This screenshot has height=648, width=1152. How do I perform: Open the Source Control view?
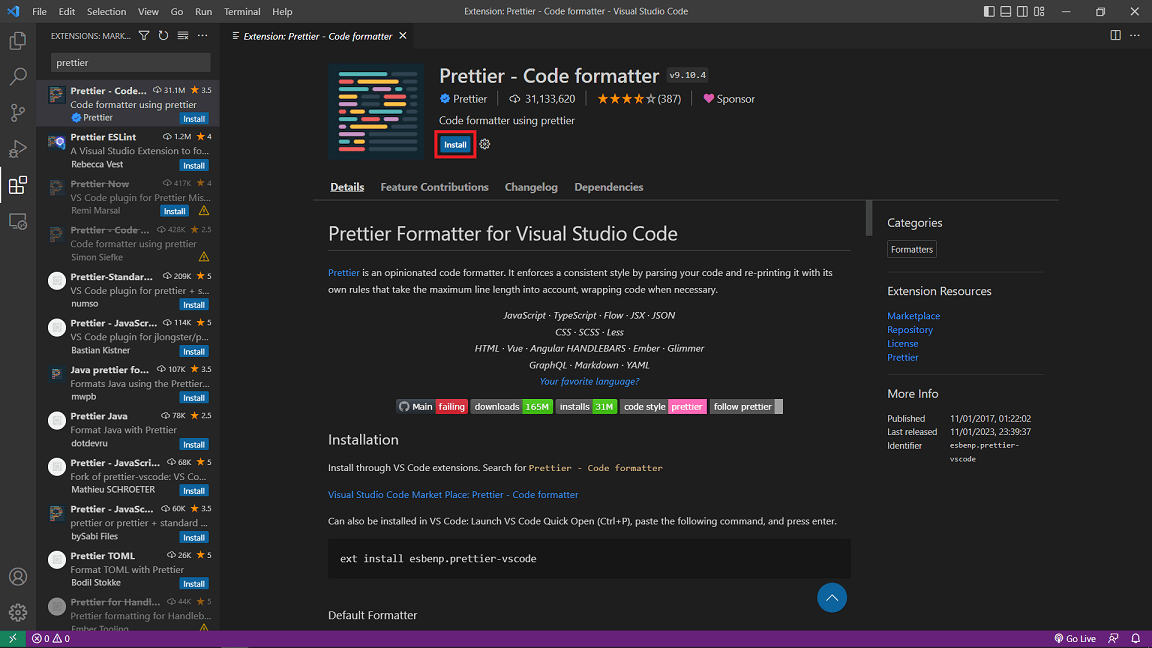click(x=18, y=112)
